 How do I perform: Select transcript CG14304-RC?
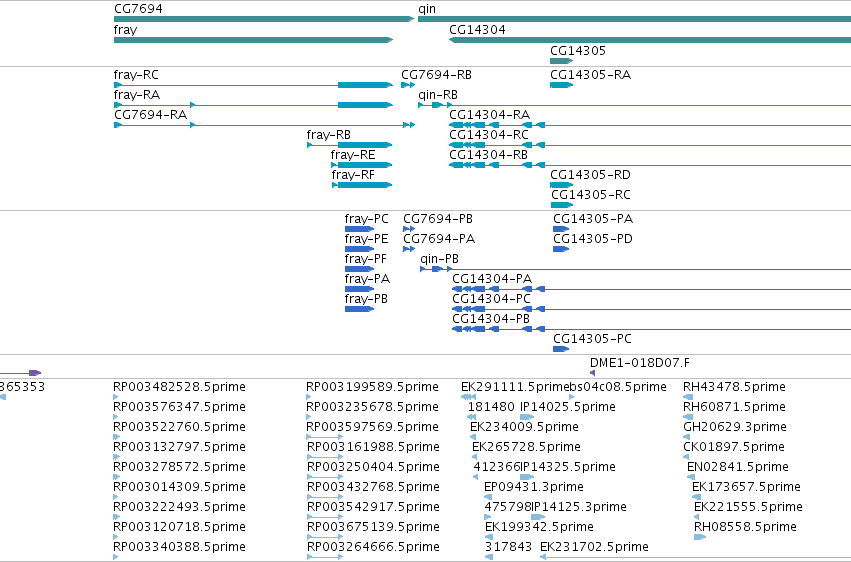coord(489,135)
